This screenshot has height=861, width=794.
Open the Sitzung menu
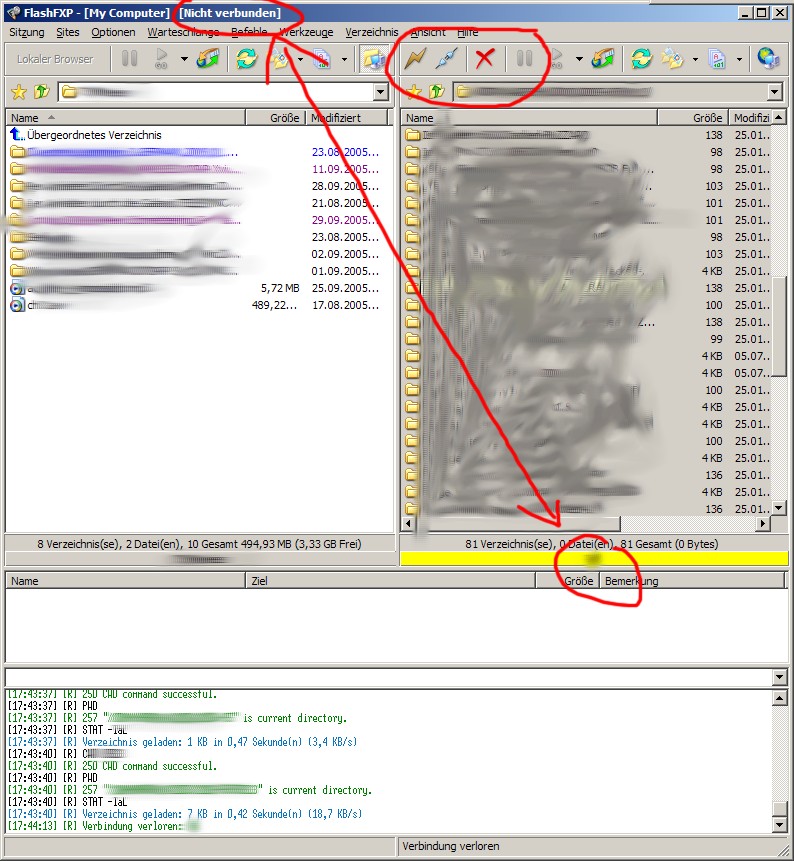[27, 32]
